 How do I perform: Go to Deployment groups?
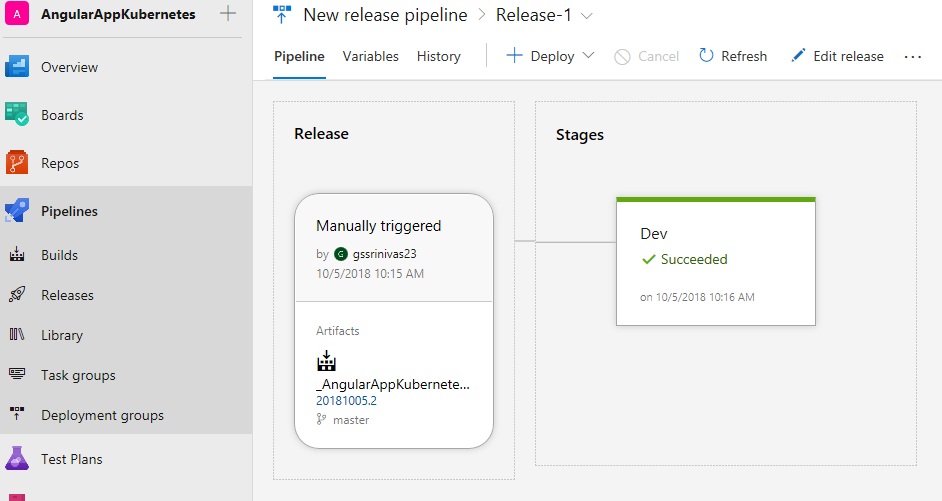pos(102,416)
